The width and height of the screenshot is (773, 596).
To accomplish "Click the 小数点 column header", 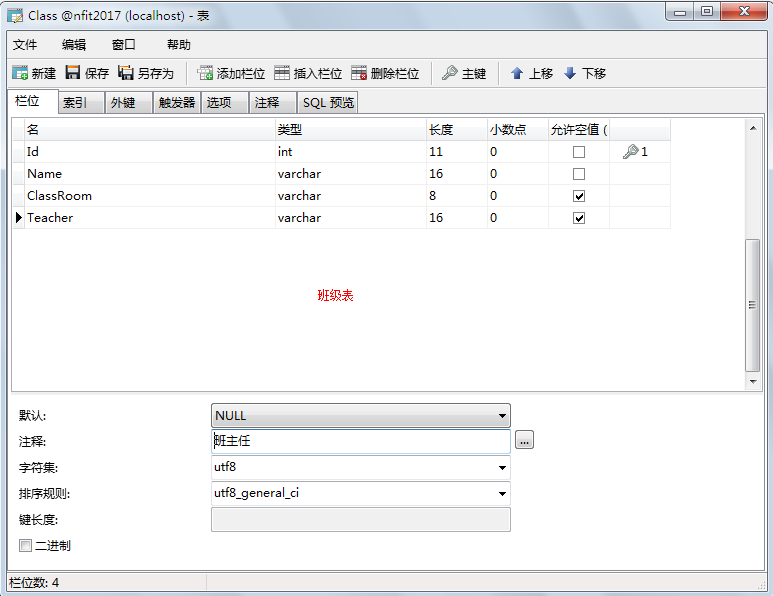I will (x=518, y=130).
